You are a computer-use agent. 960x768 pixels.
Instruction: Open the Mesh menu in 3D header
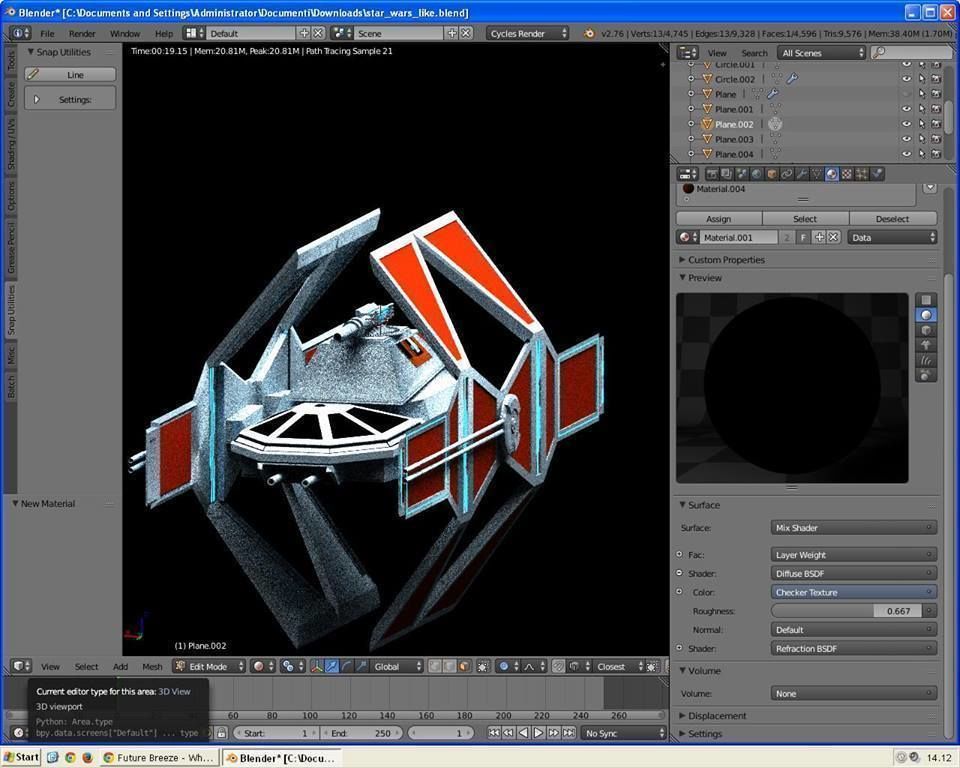tap(152, 666)
